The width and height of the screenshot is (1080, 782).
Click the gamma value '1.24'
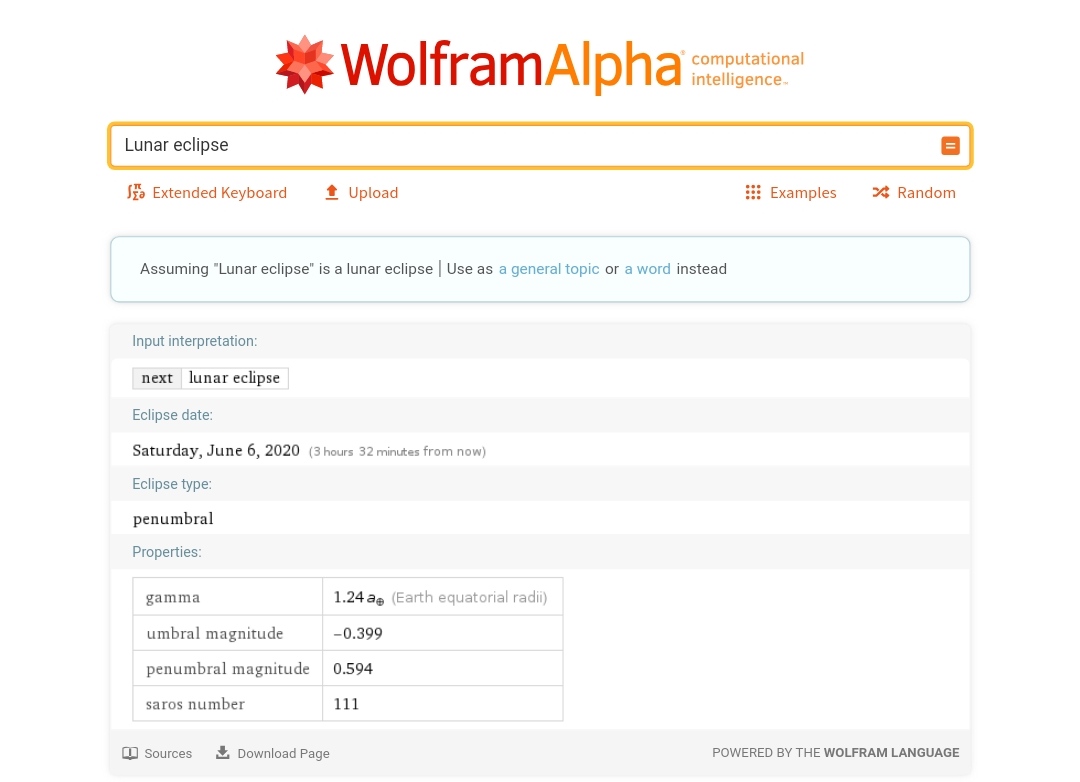(349, 597)
